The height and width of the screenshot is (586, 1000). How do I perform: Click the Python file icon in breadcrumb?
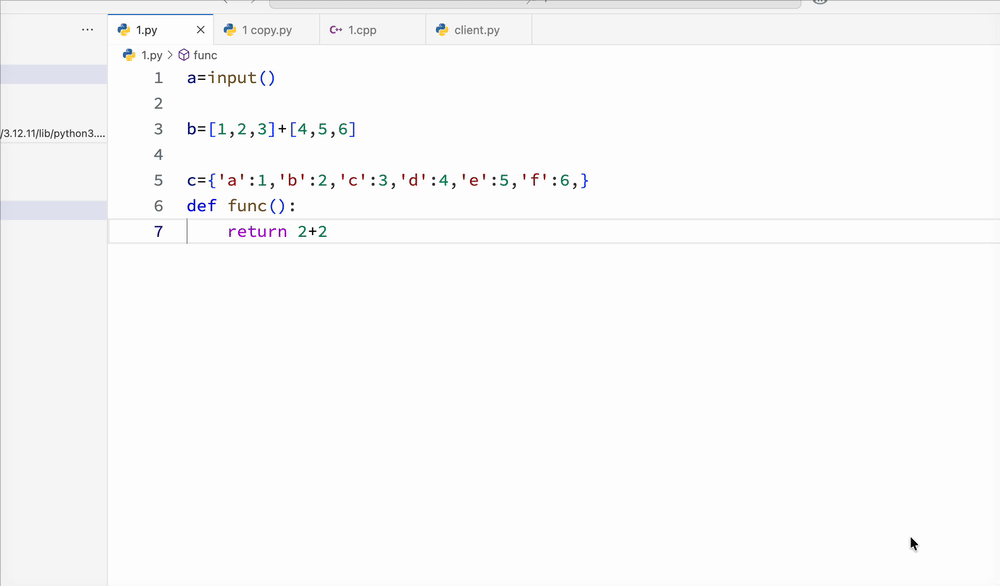tap(129, 56)
